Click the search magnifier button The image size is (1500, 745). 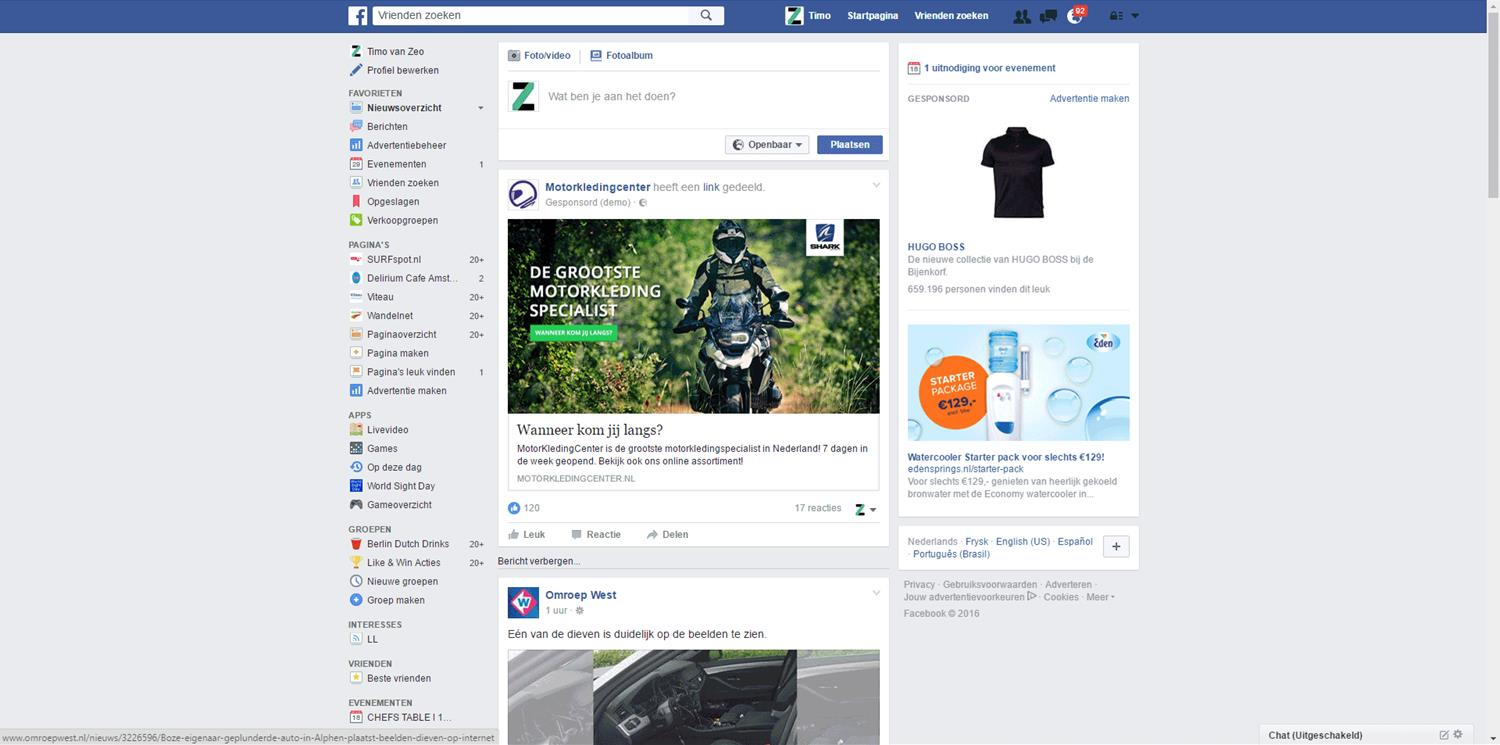706,16
